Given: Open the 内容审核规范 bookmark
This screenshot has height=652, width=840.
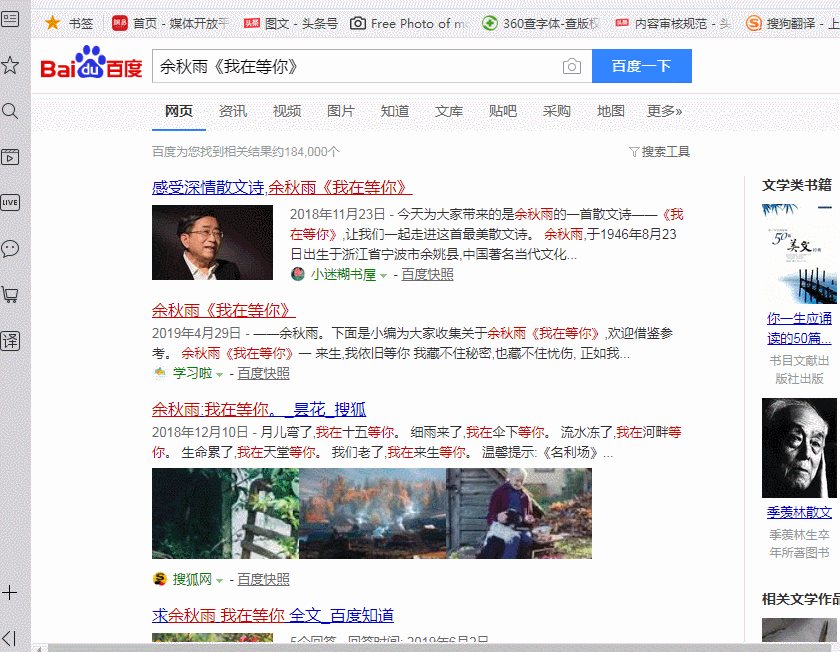Looking at the screenshot, I should pos(673,24).
